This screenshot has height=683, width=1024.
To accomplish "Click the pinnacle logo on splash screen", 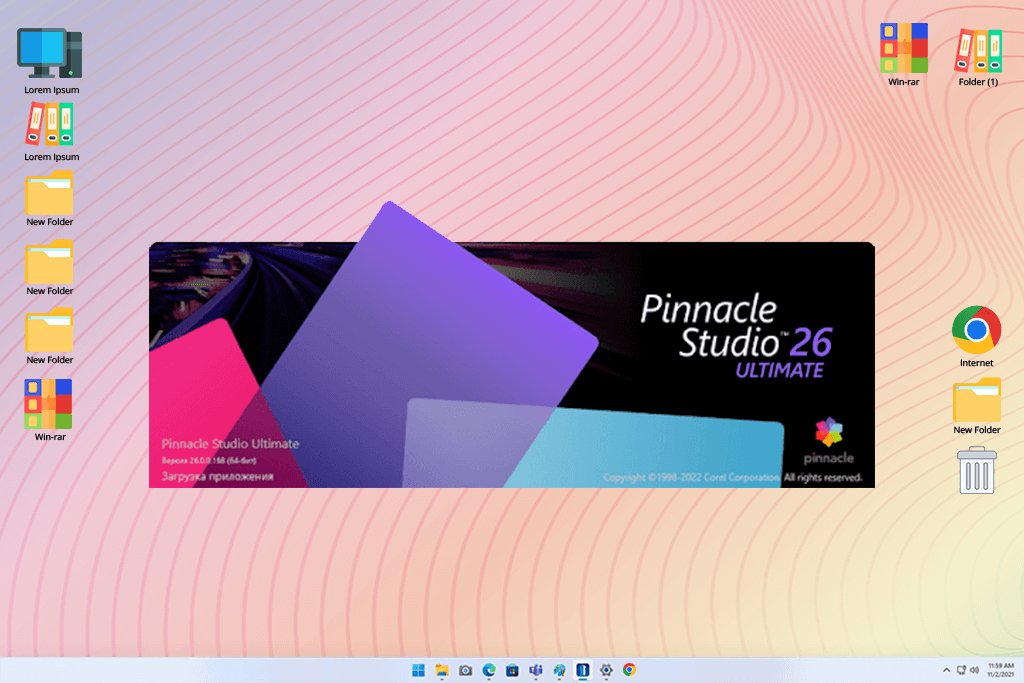I will coord(829,441).
